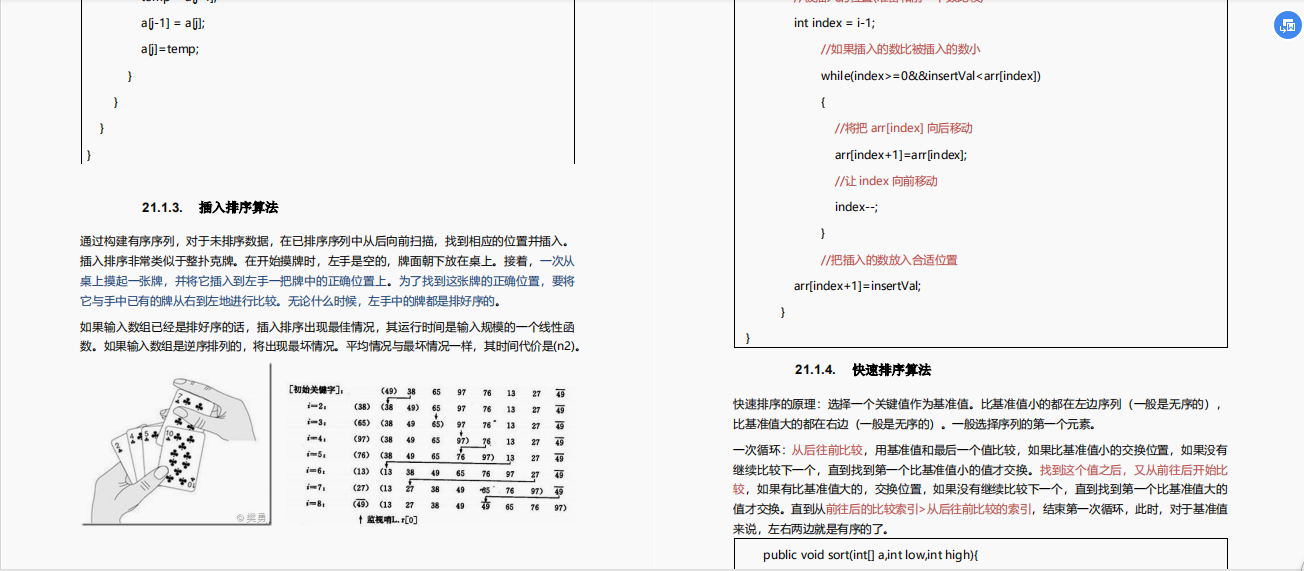Viewport: 1304px width, 571px height.
Task: Click the heading "21.1.3. 插入排序算法"
Action: tap(209, 208)
